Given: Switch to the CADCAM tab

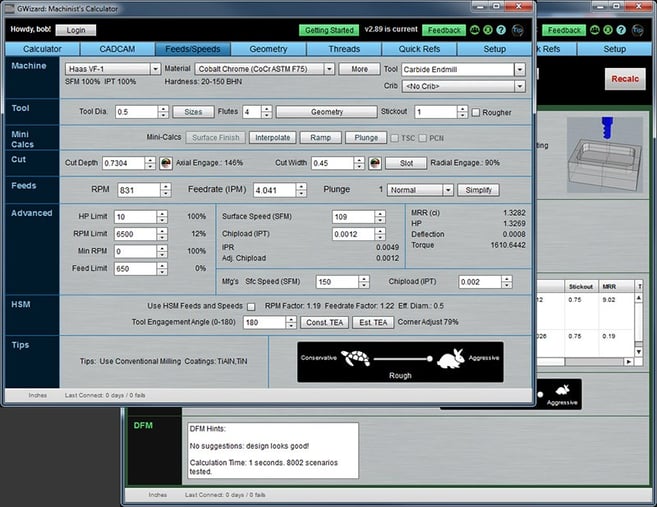Looking at the screenshot, I should click(x=117, y=49).
